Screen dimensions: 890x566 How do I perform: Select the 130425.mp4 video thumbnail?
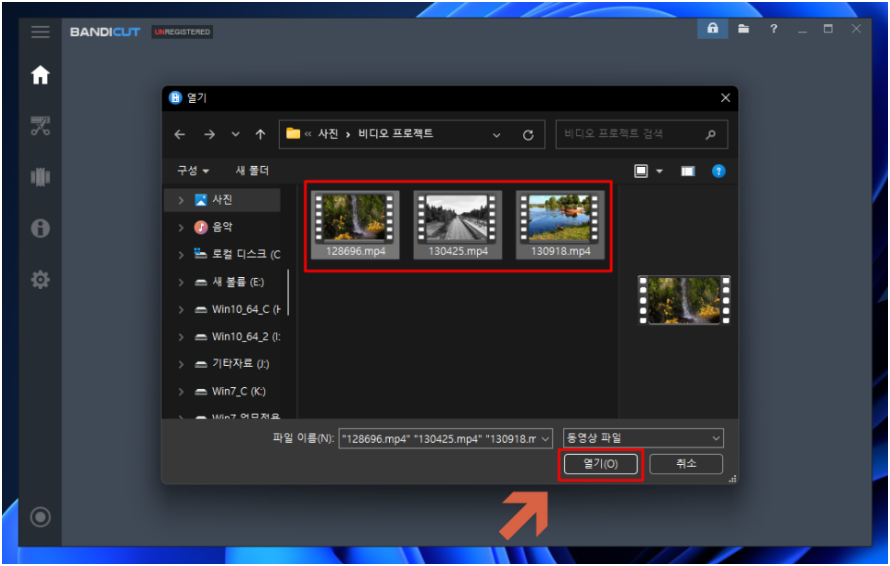[x=457, y=224]
